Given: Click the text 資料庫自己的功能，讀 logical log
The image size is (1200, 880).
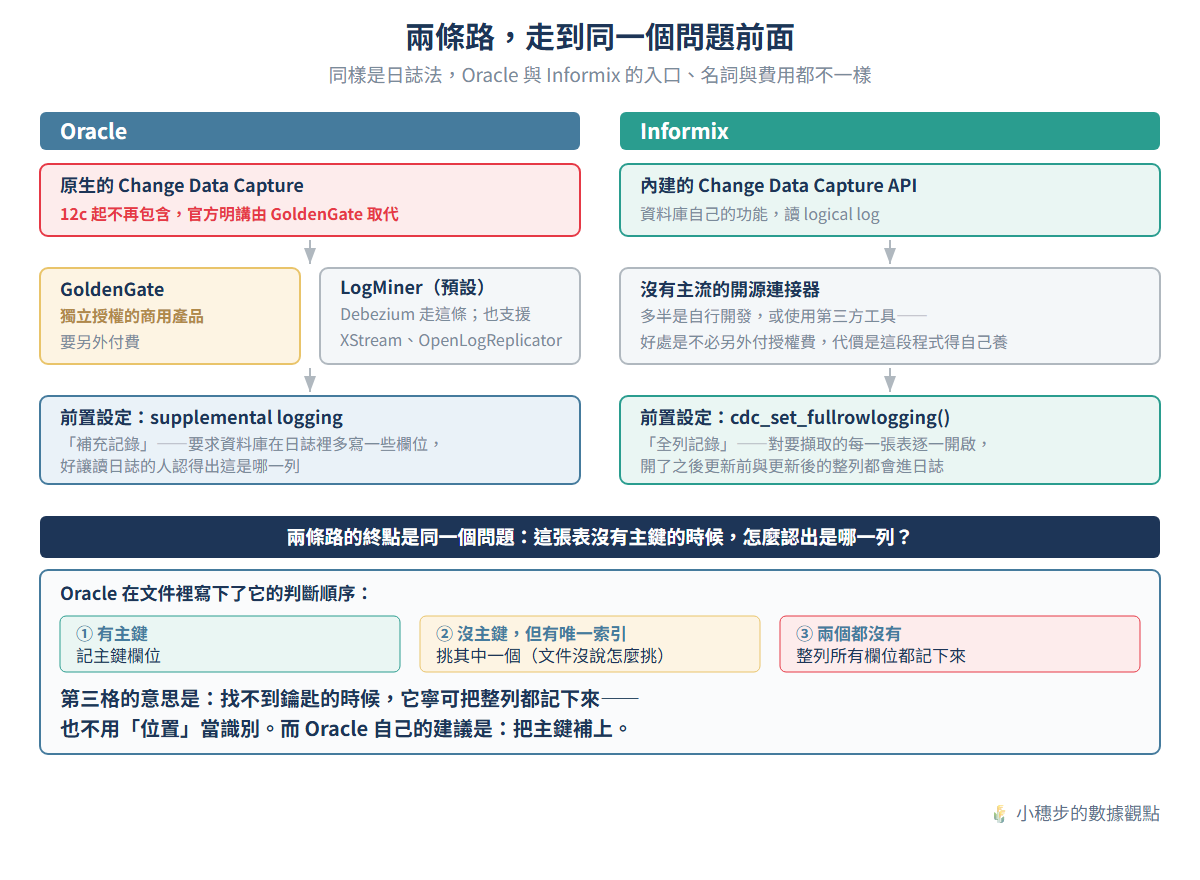Looking at the screenshot, I should point(760,214).
